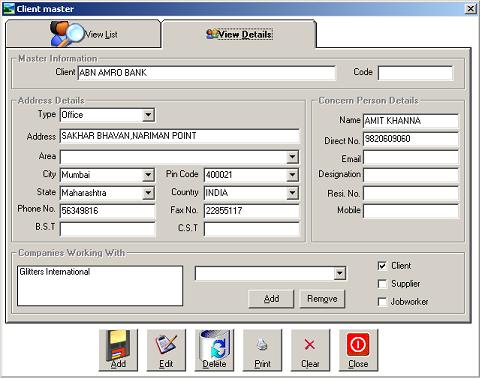Image resolution: width=482 pixels, height=379 pixels.
Task: Click the red power Close icon button
Action: click(x=358, y=350)
